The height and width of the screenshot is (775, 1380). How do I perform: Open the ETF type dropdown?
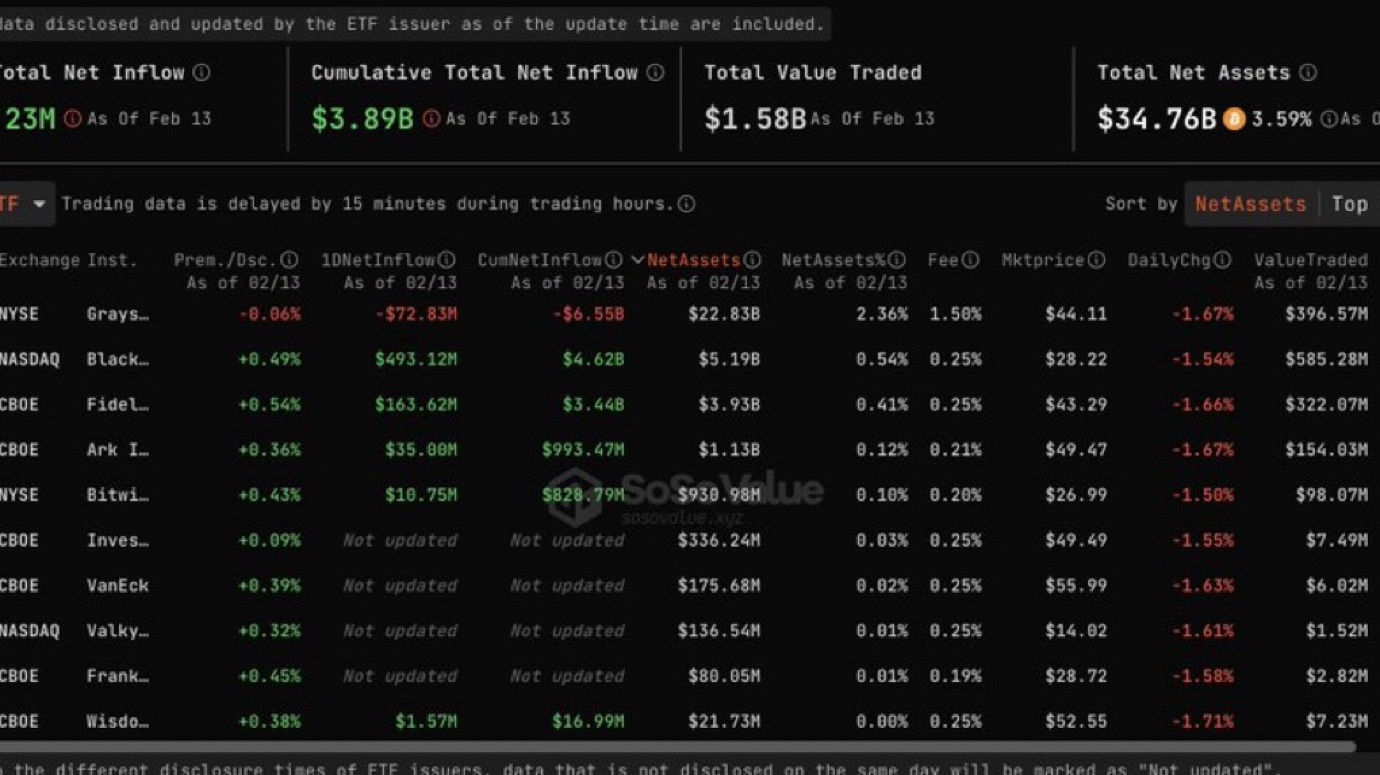[x=24, y=204]
